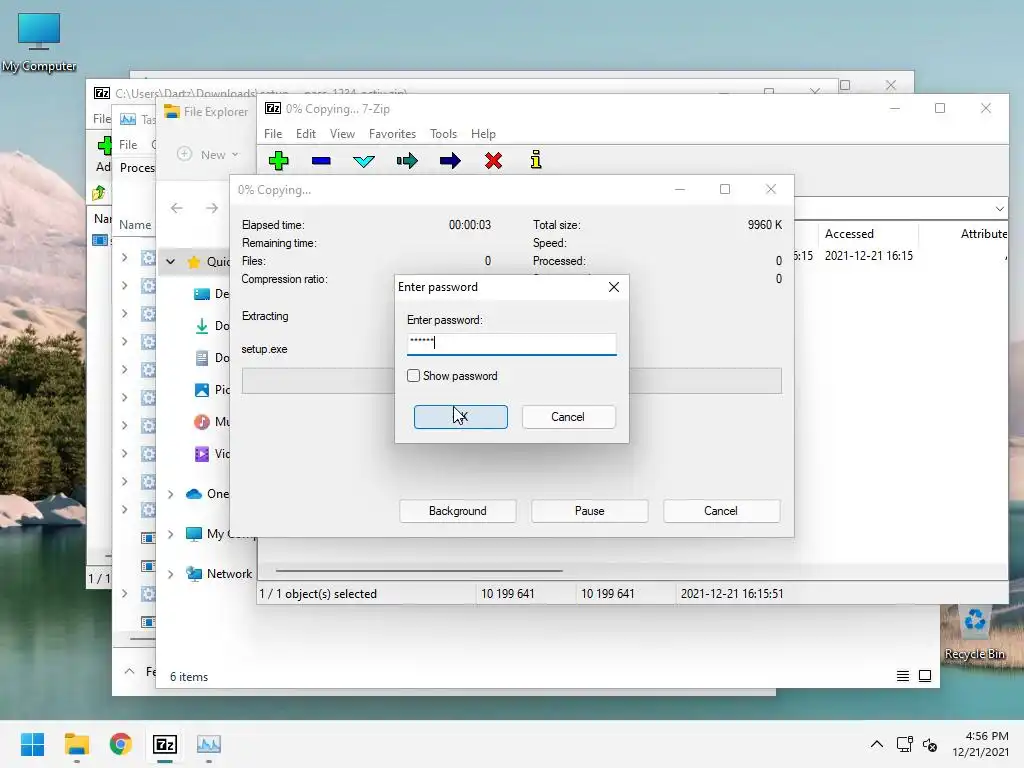Confirm the password with the OK button

point(460,417)
